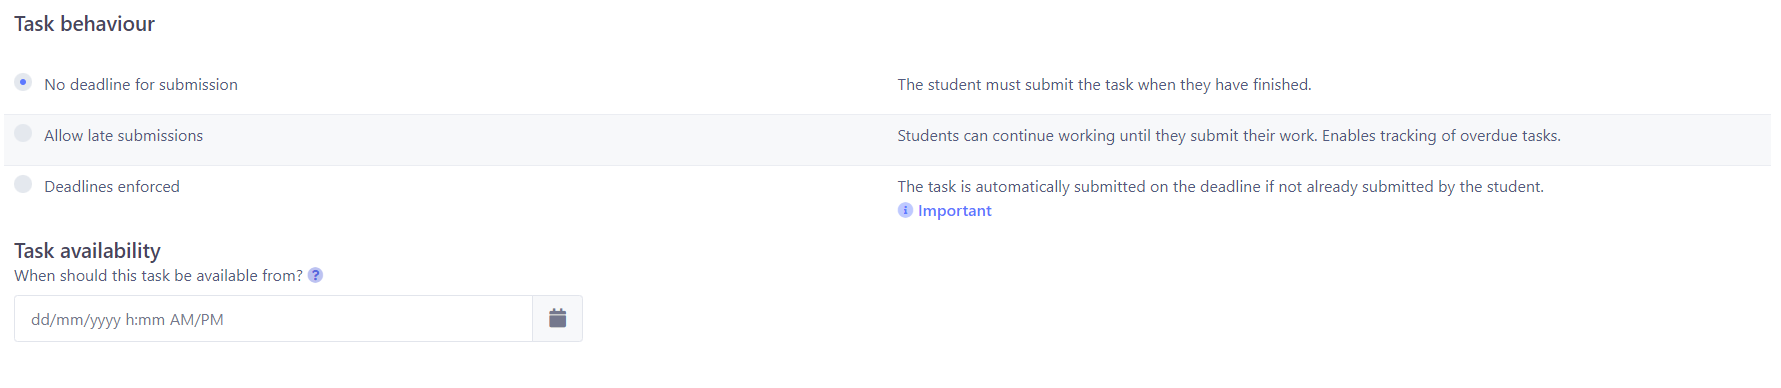This screenshot has height=388, width=1781.
Task: Click the Allow late submissions label text
Action: click(x=123, y=136)
